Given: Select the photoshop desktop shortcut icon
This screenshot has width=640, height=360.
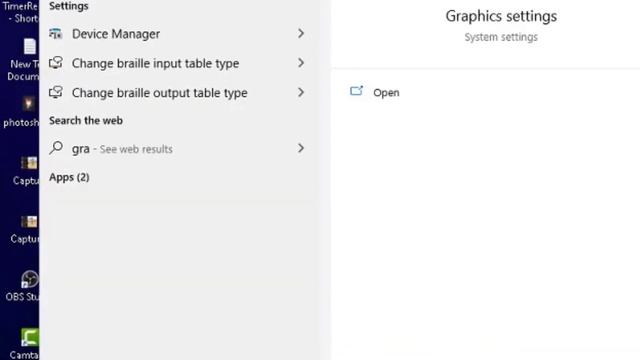Looking at the screenshot, I should click(x=29, y=104).
